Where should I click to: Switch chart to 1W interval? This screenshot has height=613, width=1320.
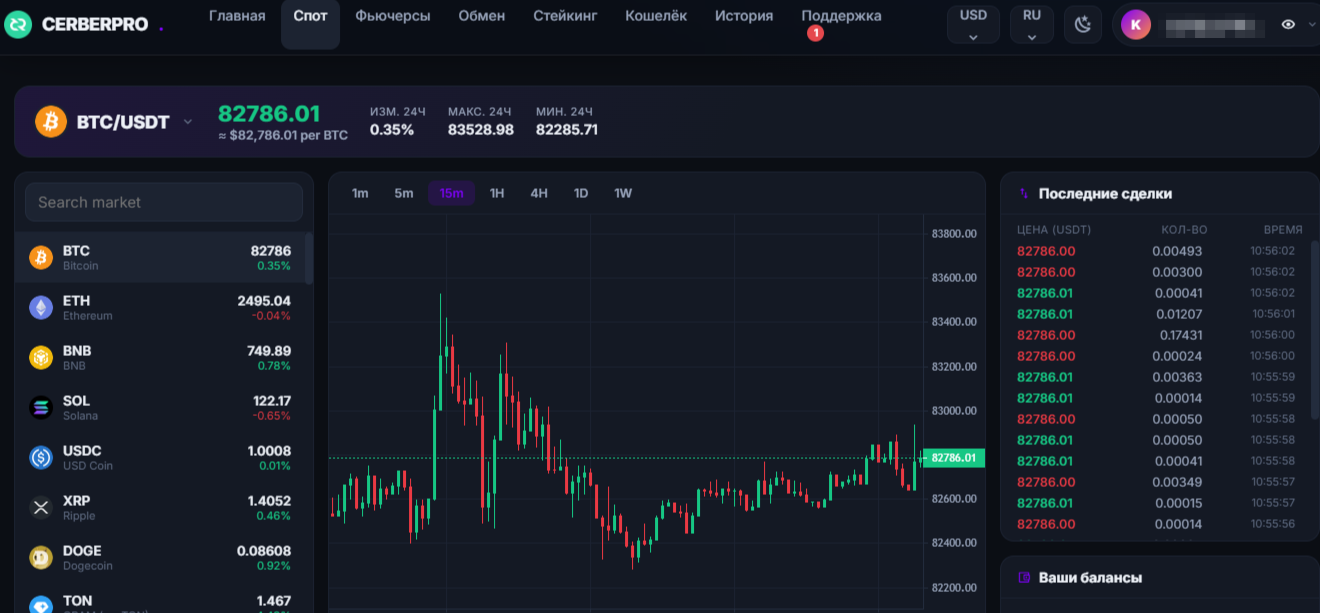623,193
